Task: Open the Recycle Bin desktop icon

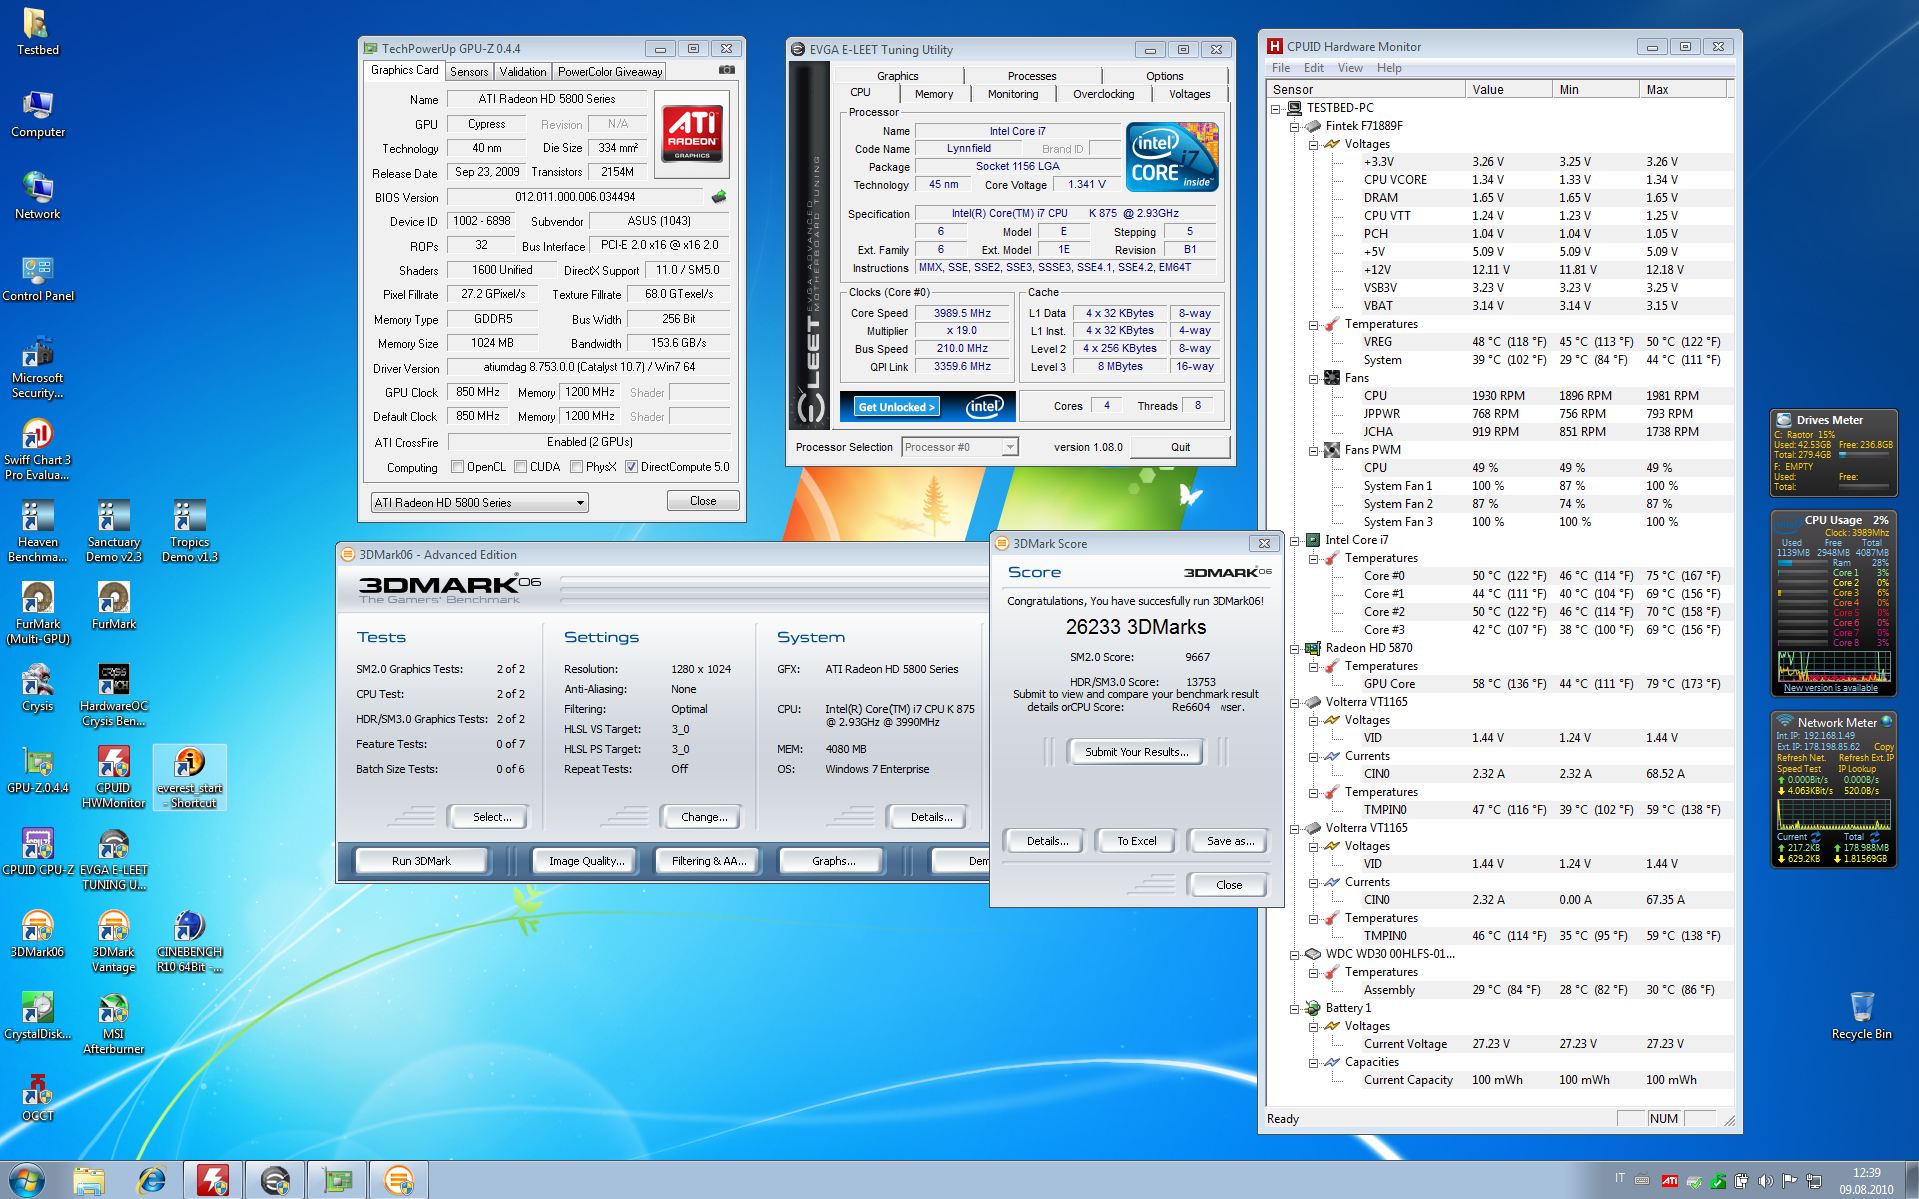Action: (x=1861, y=1016)
